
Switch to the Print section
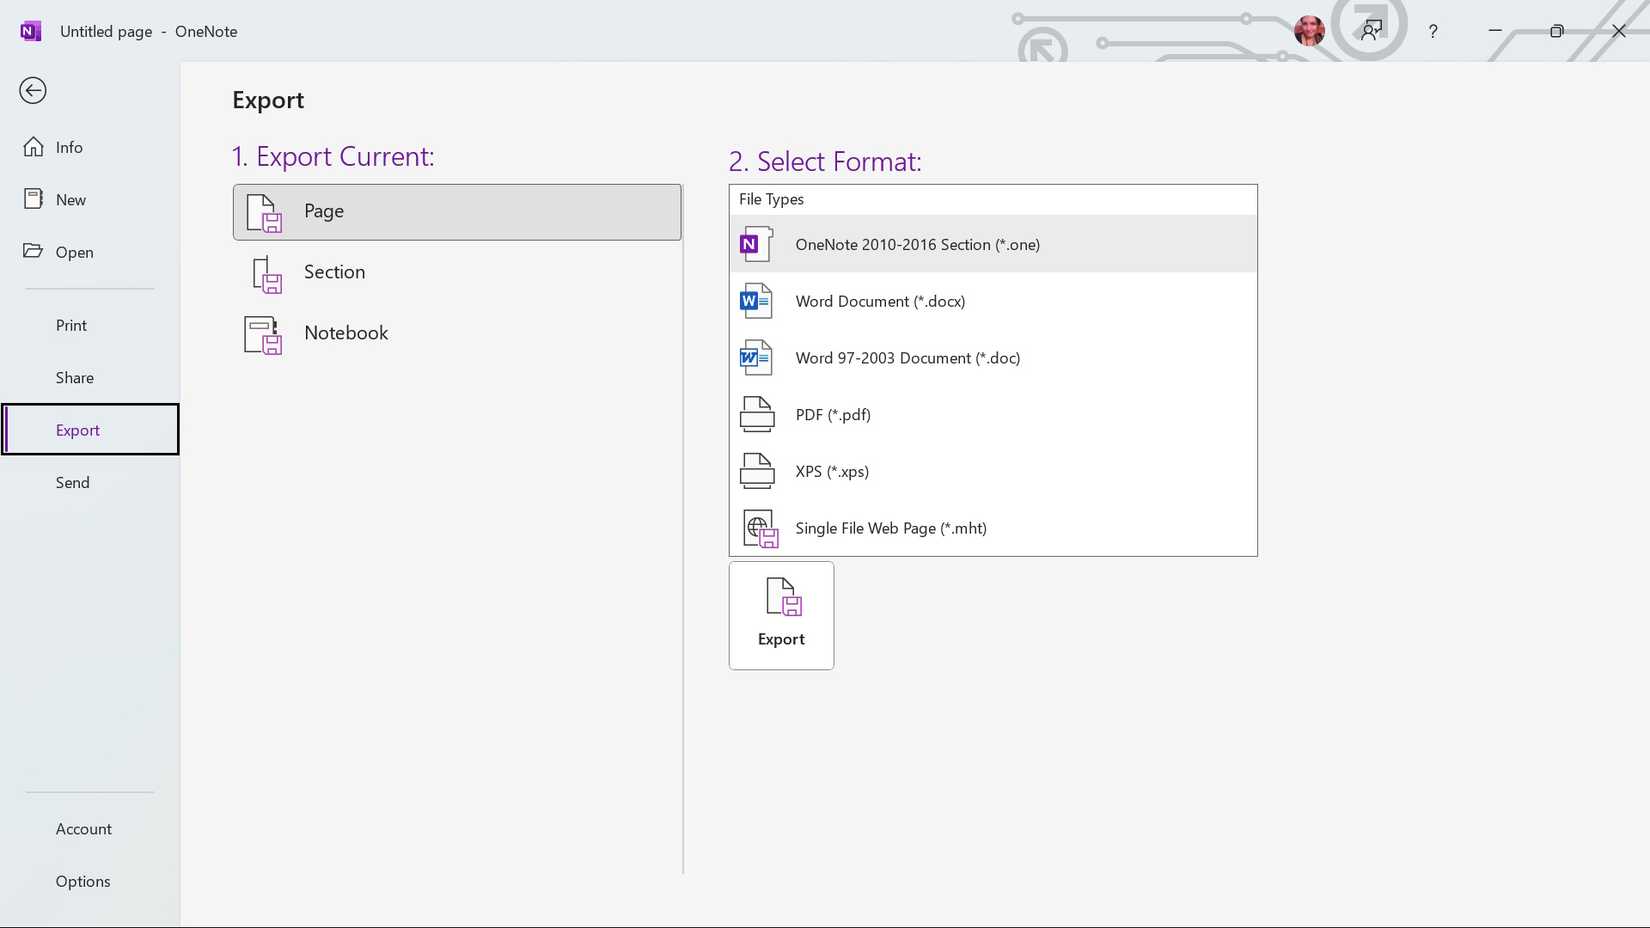tap(71, 324)
